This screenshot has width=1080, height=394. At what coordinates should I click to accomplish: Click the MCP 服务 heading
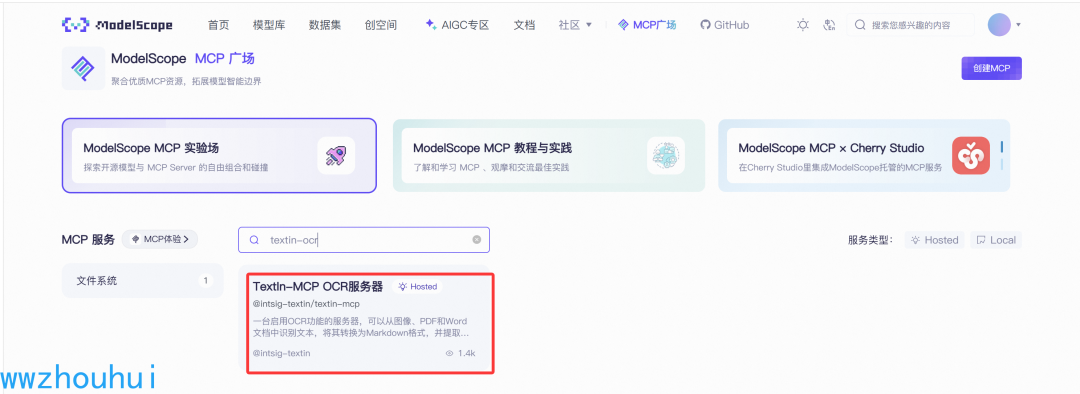[x=88, y=239]
